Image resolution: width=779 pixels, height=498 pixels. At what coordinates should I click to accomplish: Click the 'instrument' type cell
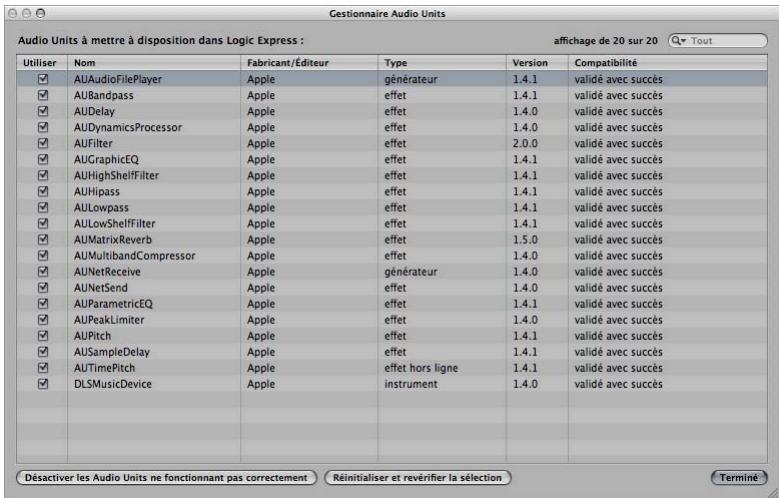tap(411, 384)
